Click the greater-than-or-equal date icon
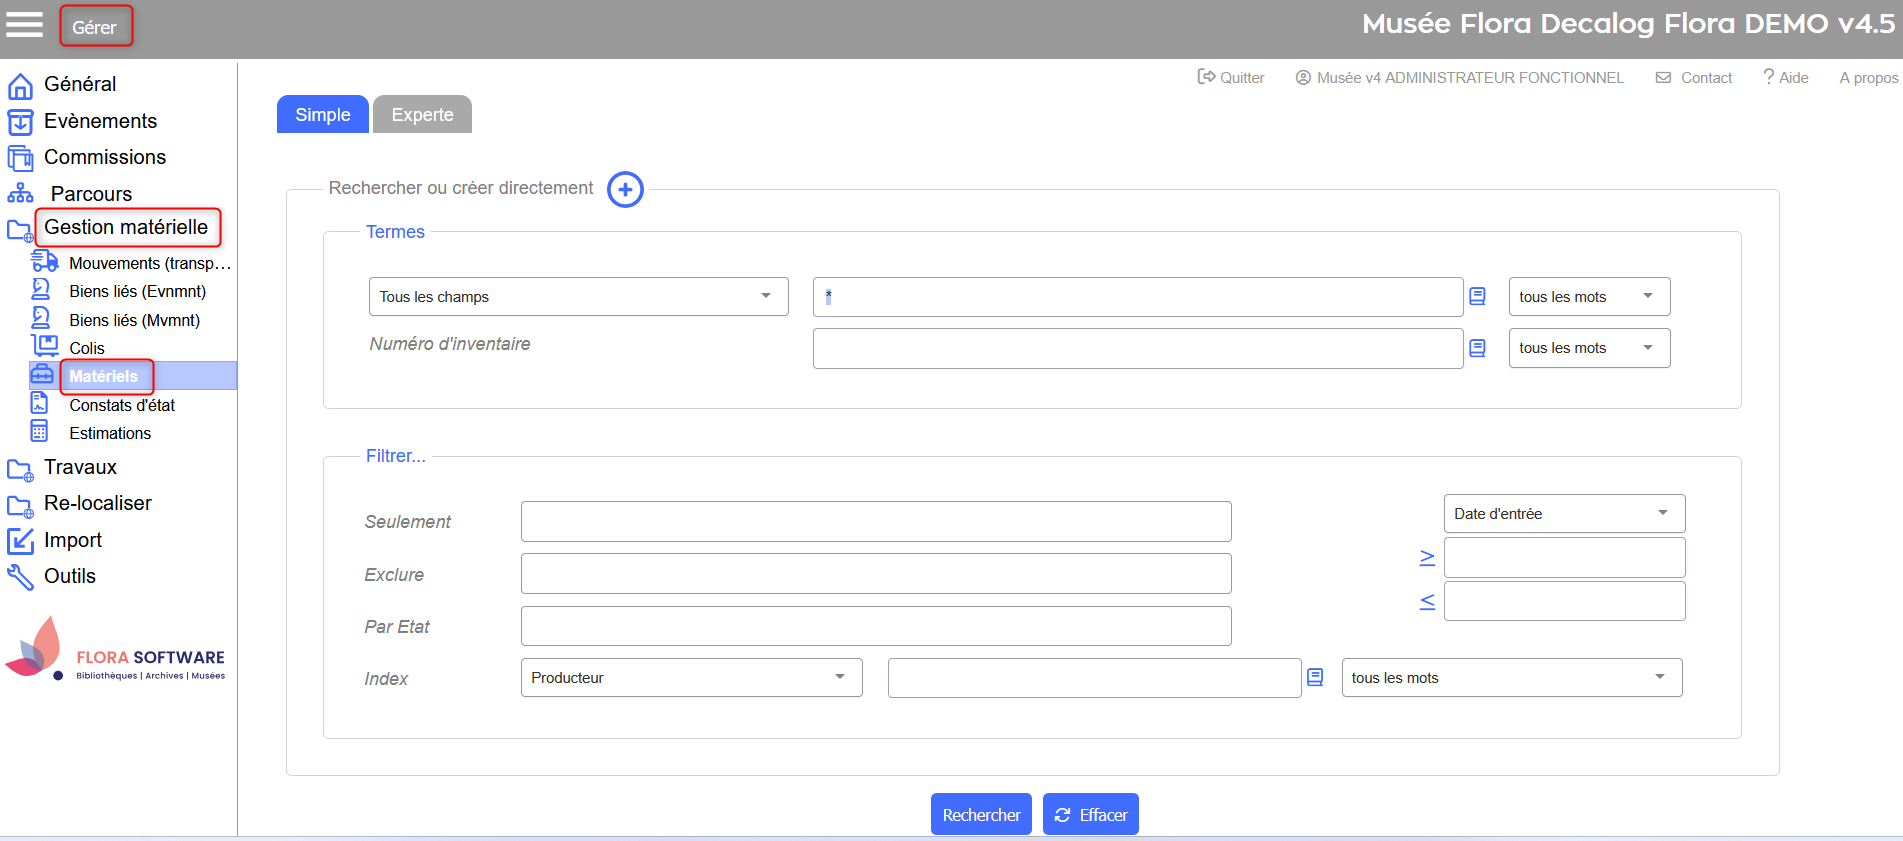The image size is (1903, 841). (x=1427, y=558)
